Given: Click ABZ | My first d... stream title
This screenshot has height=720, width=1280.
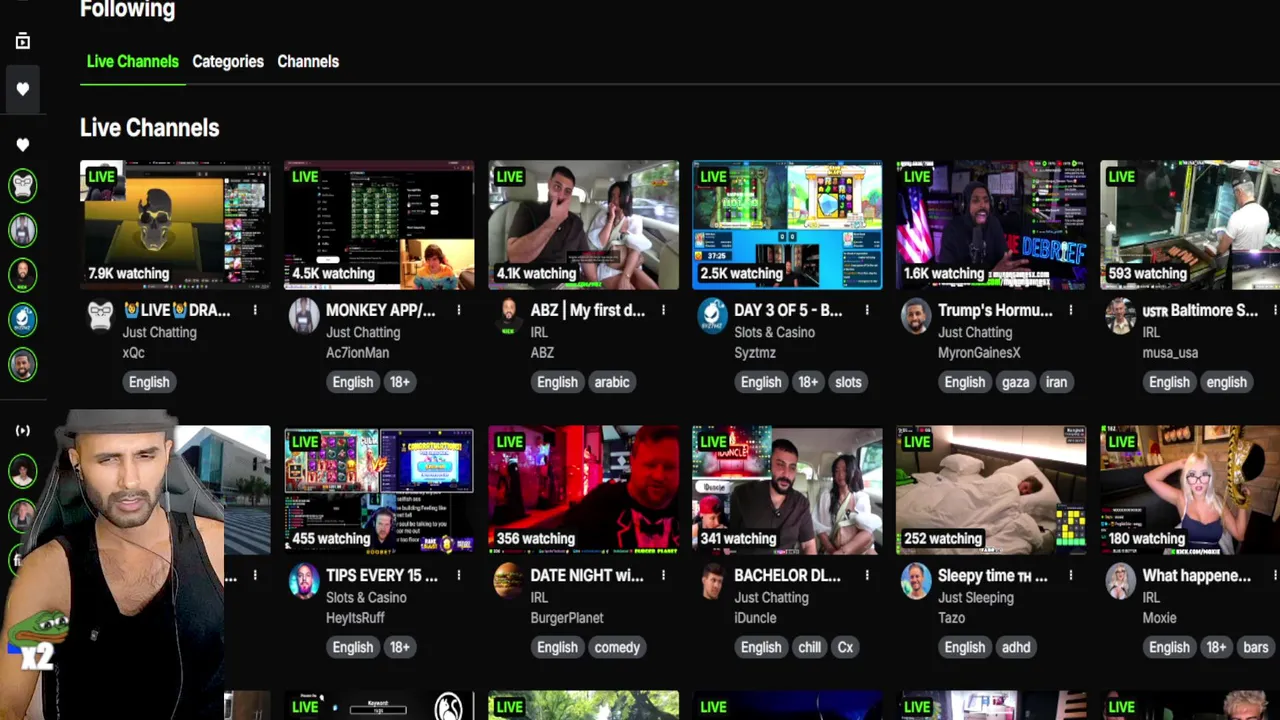Looking at the screenshot, I should pyautogui.click(x=588, y=310).
